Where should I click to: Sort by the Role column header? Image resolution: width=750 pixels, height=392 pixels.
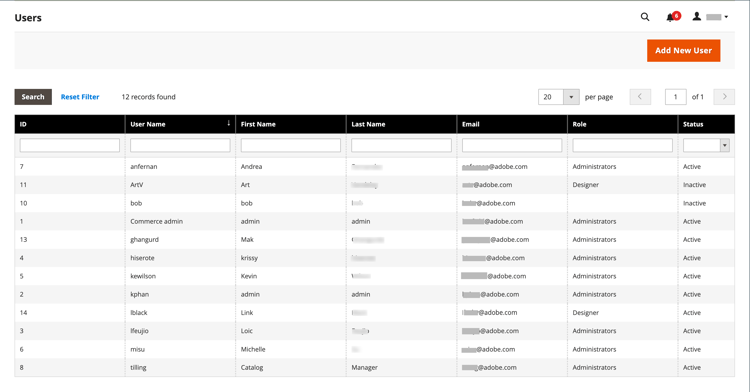click(622, 124)
